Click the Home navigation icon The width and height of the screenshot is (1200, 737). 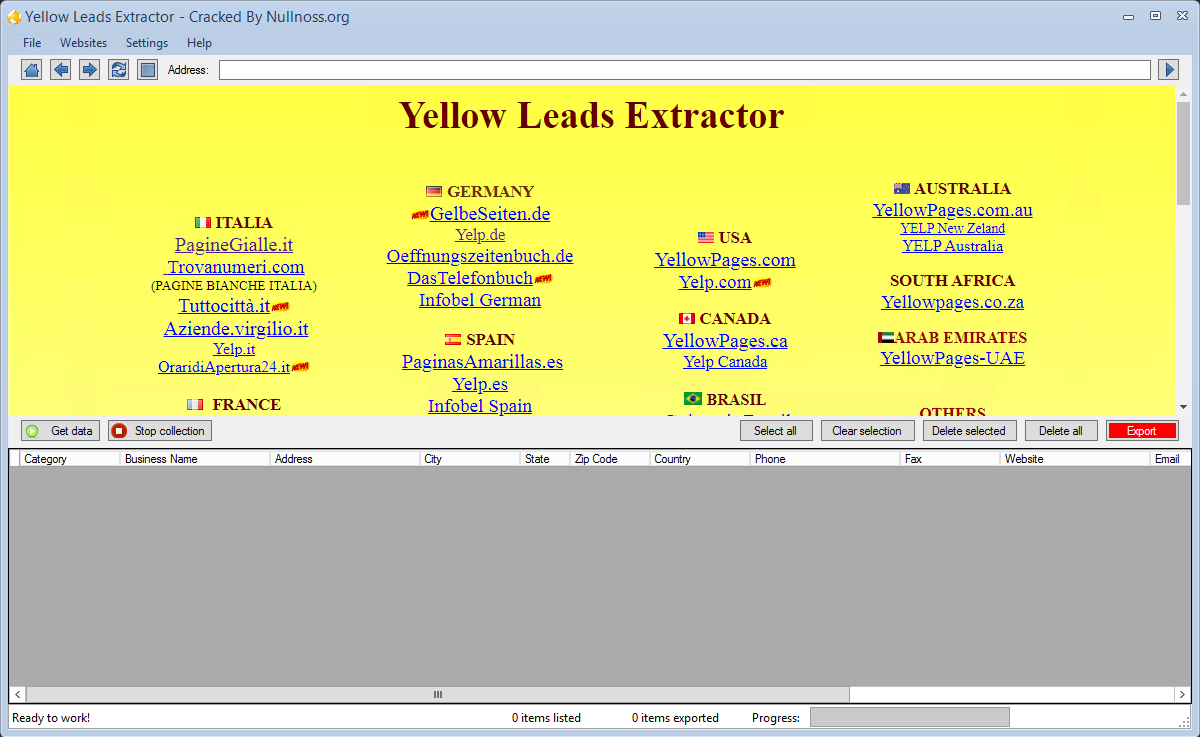click(x=31, y=70)
